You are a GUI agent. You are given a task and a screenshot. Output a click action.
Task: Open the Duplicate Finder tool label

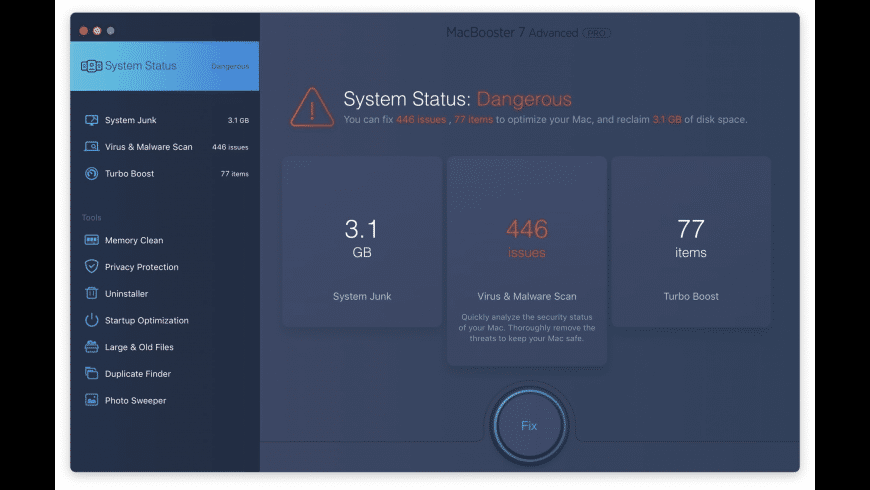tap(138, 373)
